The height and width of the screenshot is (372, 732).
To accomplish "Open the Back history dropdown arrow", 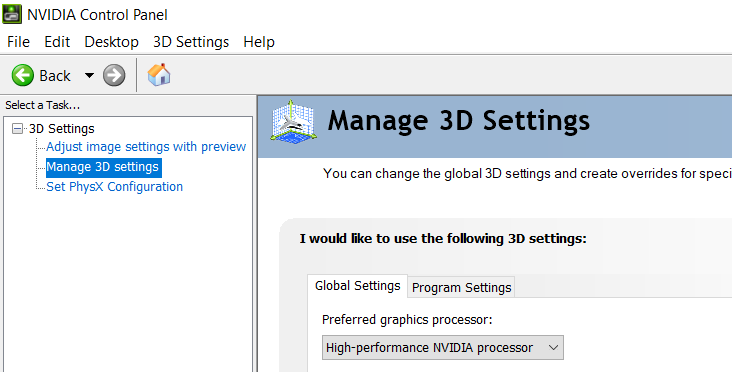I will 89,75.
